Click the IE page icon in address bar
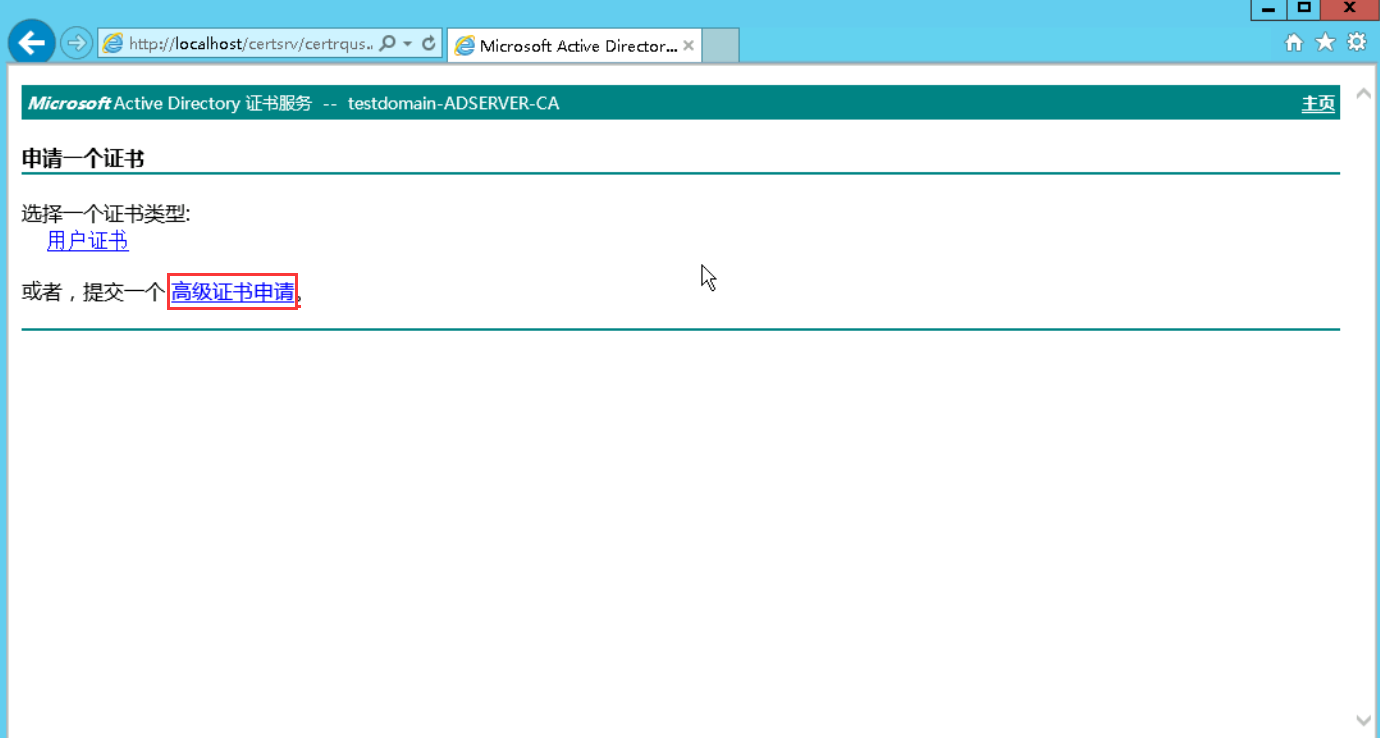This screenshot has height=738, width=1380. [113, 44]
